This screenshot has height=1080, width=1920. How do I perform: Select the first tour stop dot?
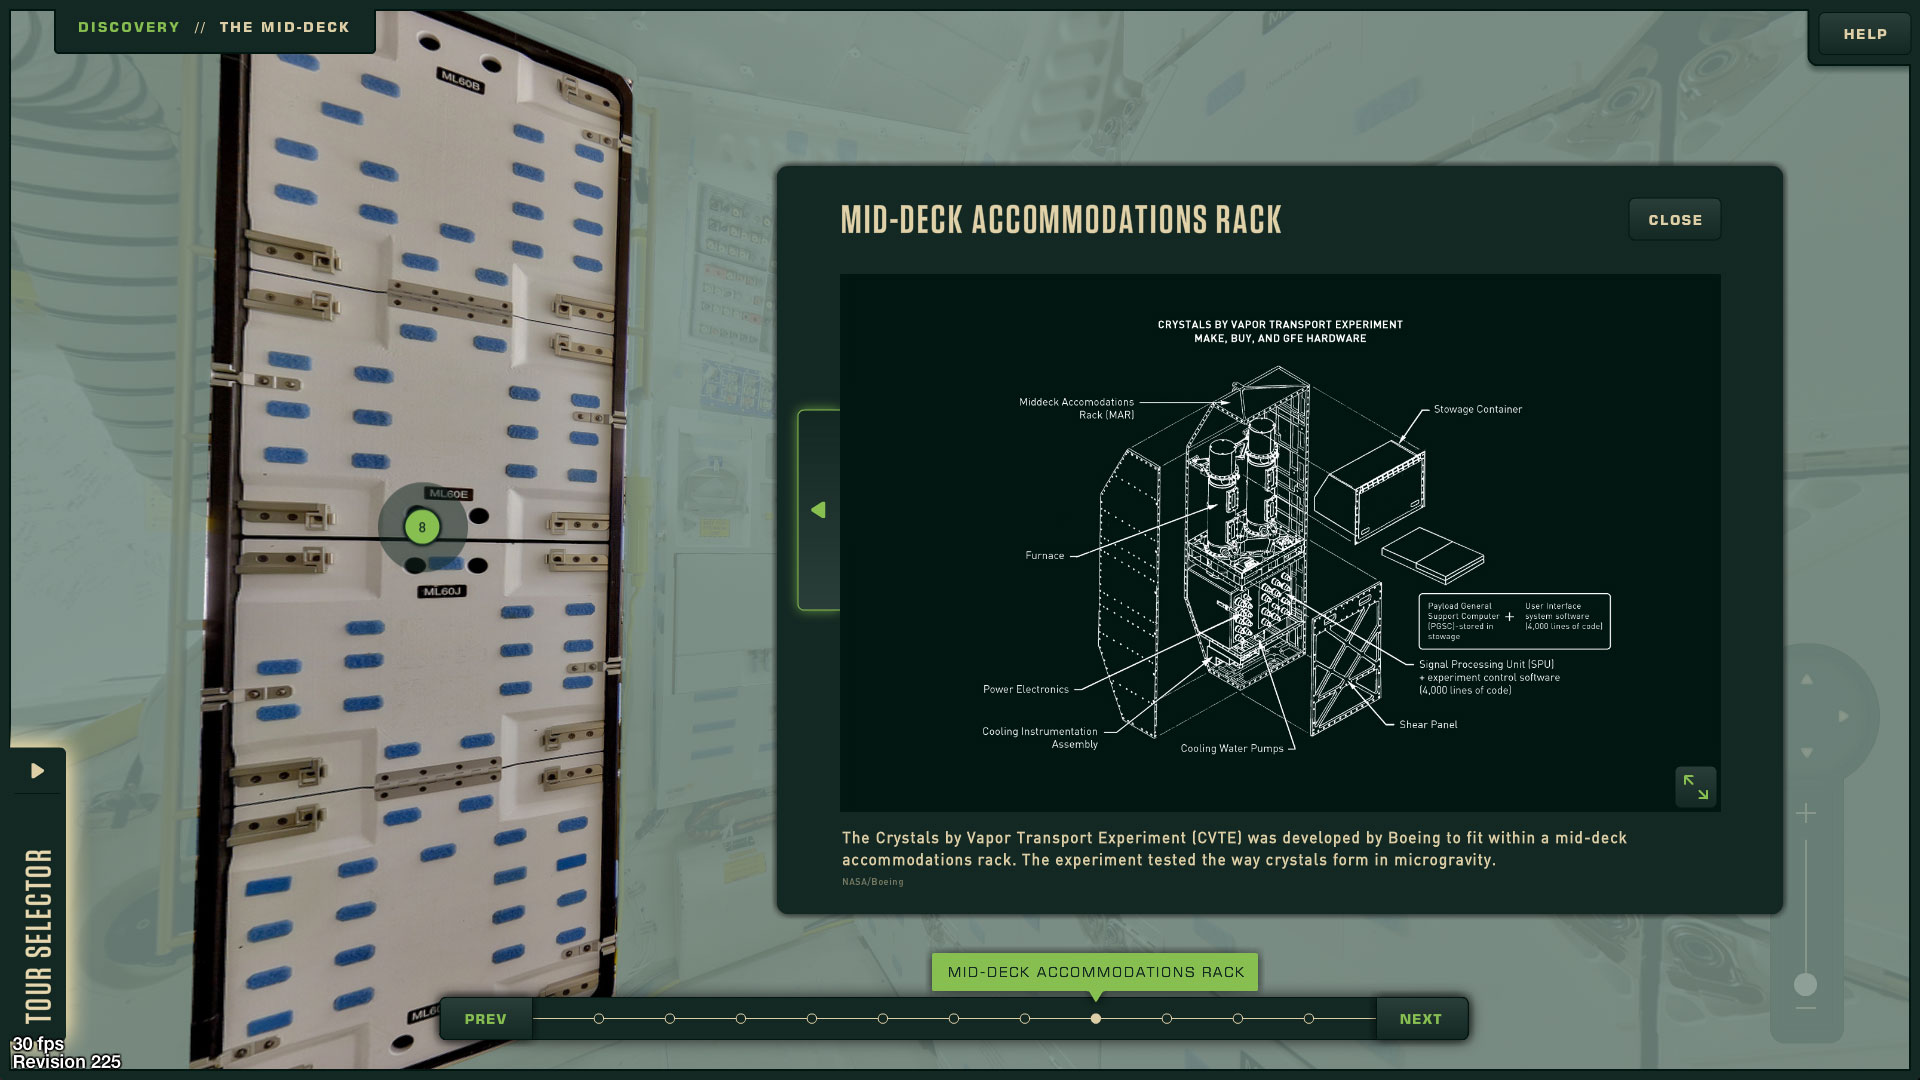click(x=599, y=1019)
